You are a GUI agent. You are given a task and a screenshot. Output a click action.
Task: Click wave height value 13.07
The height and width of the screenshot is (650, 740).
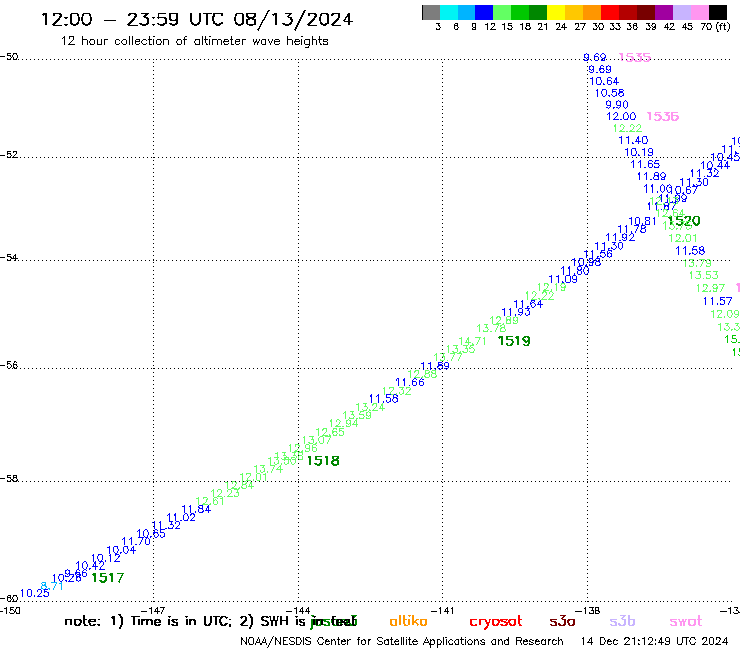[317, 440]
